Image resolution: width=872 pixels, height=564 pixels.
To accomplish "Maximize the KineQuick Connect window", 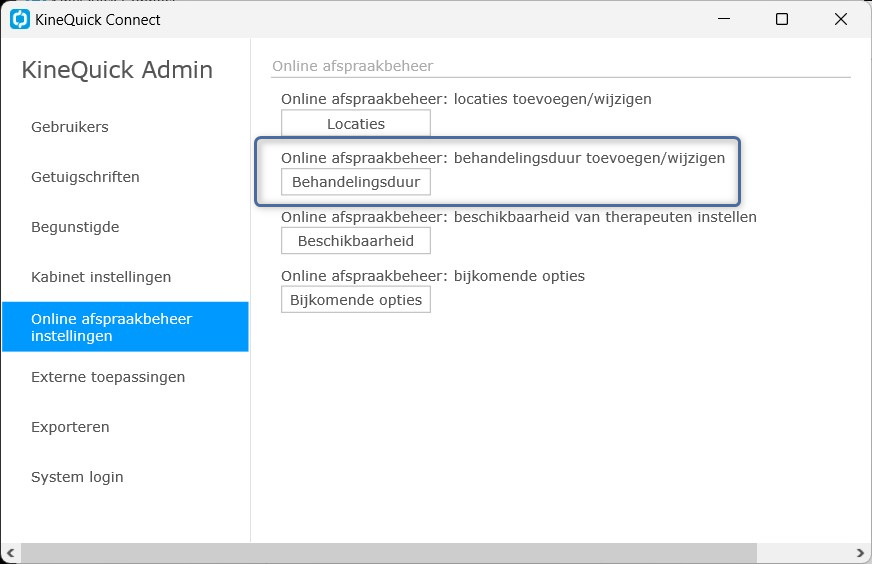I will (782, 19).
